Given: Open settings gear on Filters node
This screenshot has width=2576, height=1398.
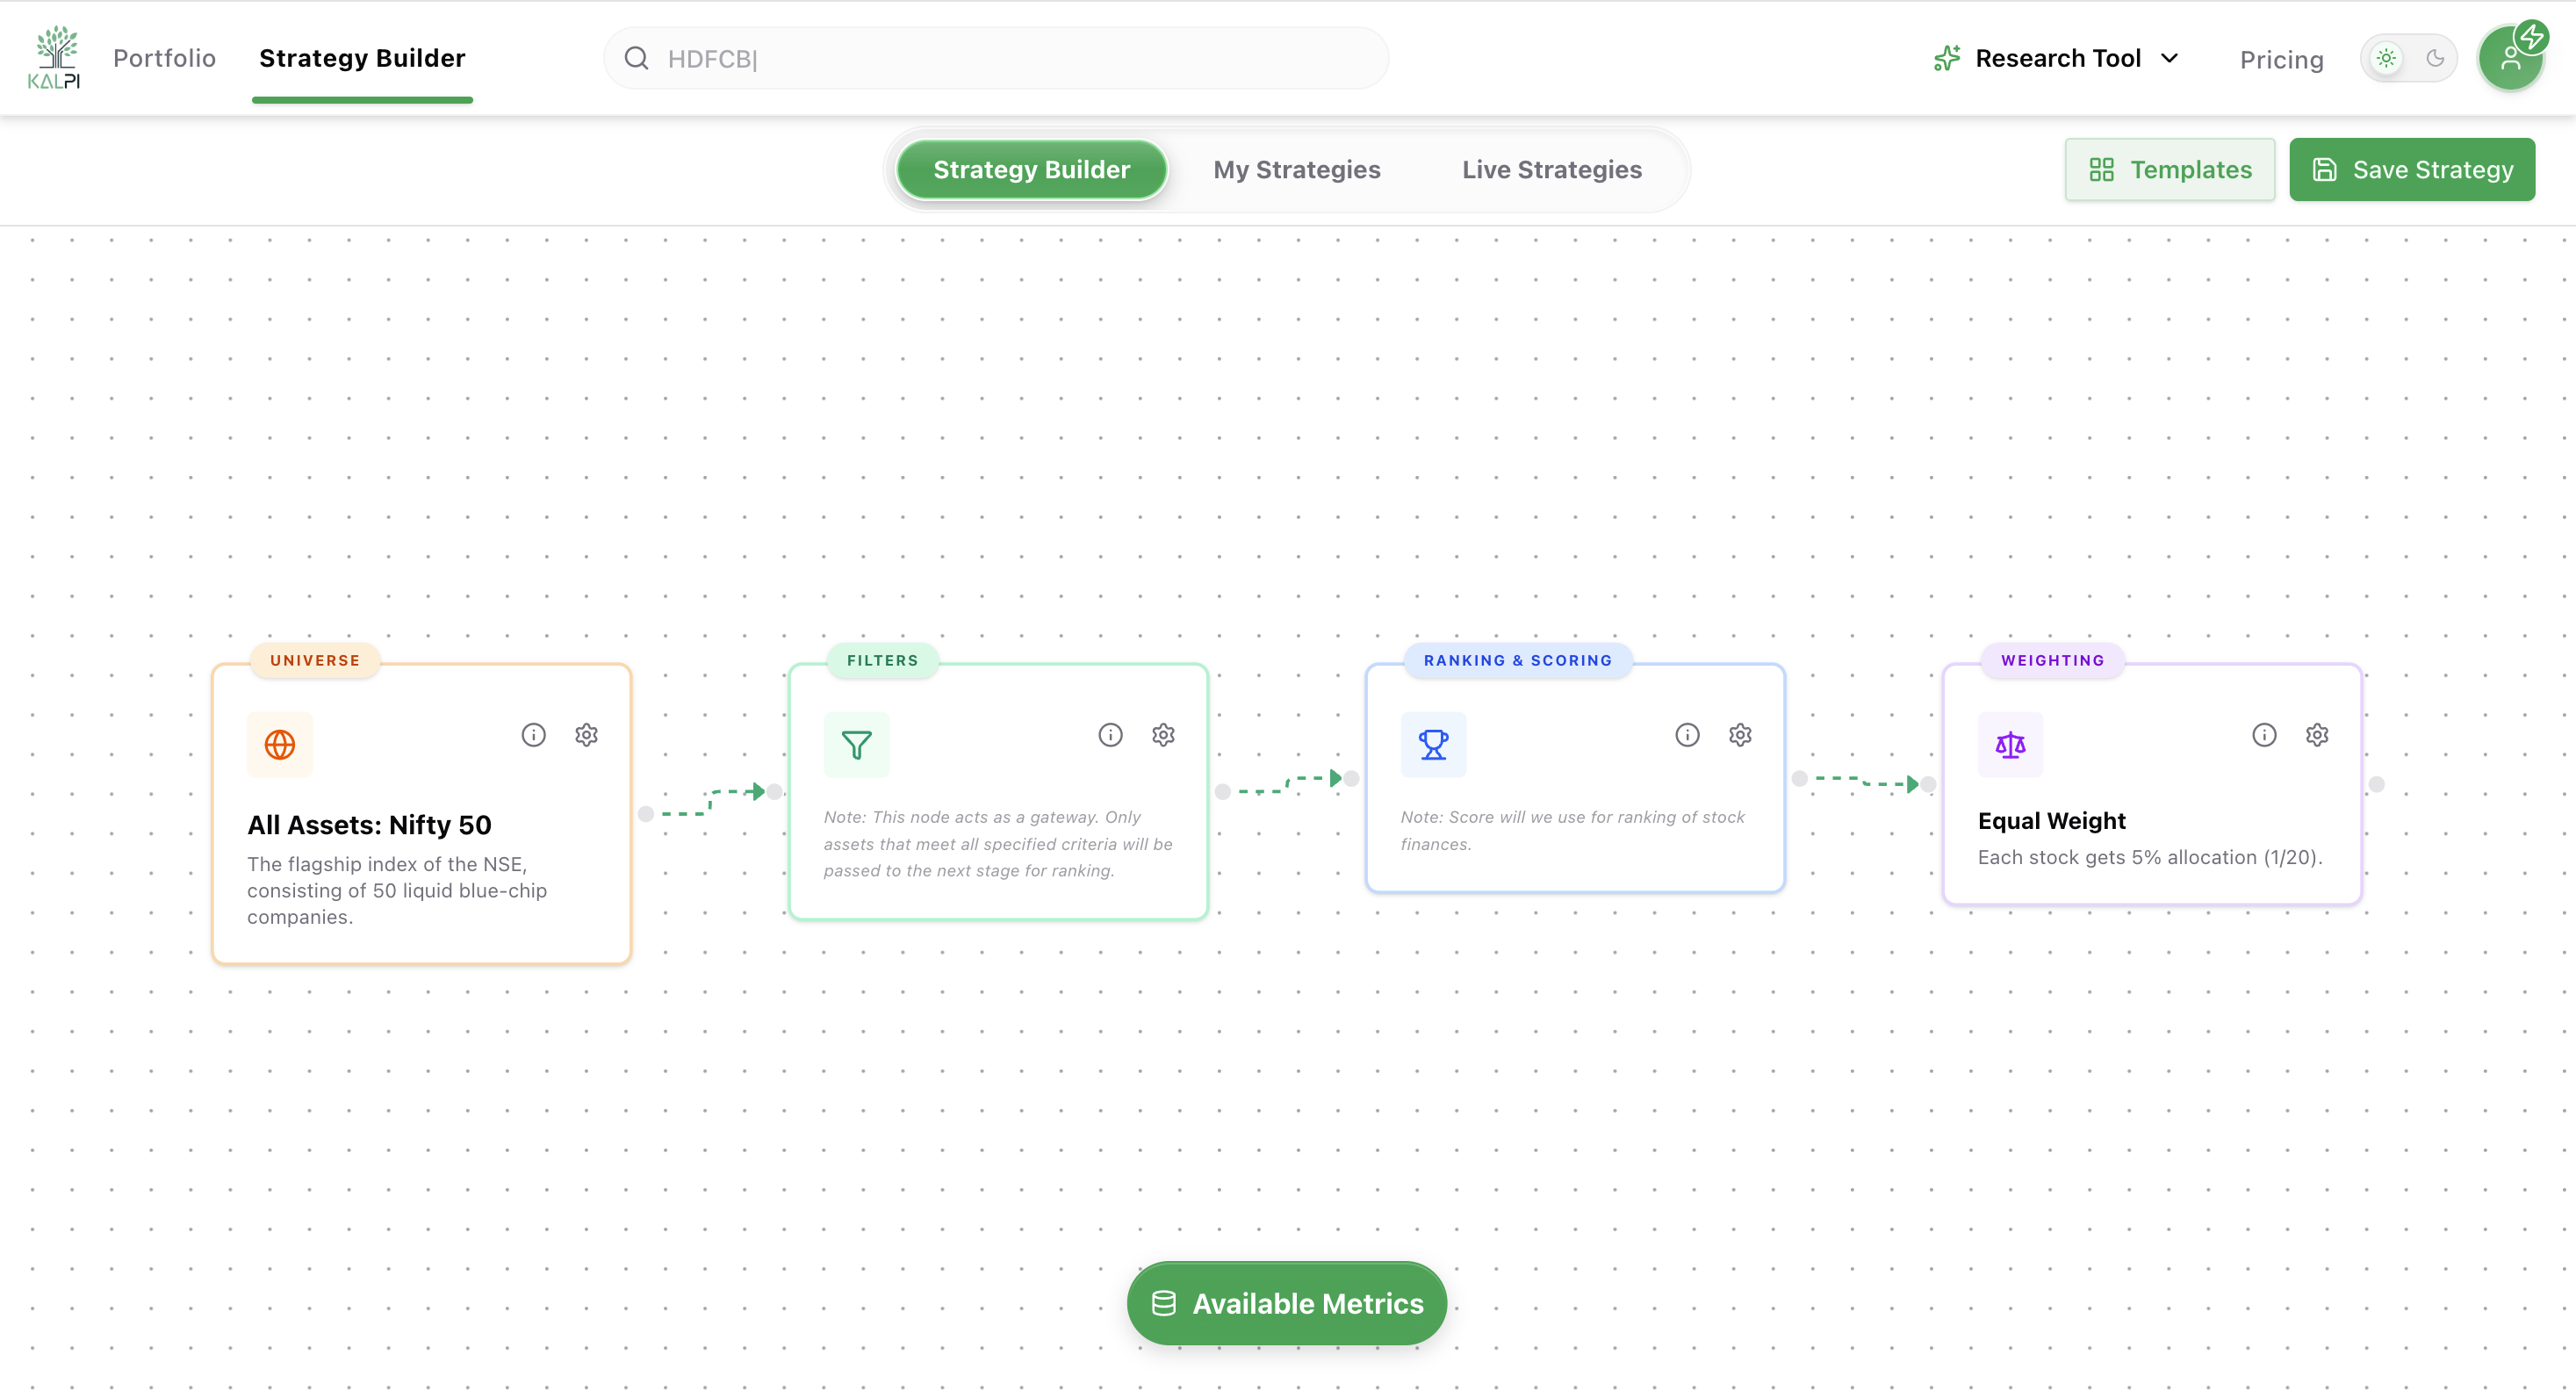Looking at the screenshot, I should pos(1163,735).
